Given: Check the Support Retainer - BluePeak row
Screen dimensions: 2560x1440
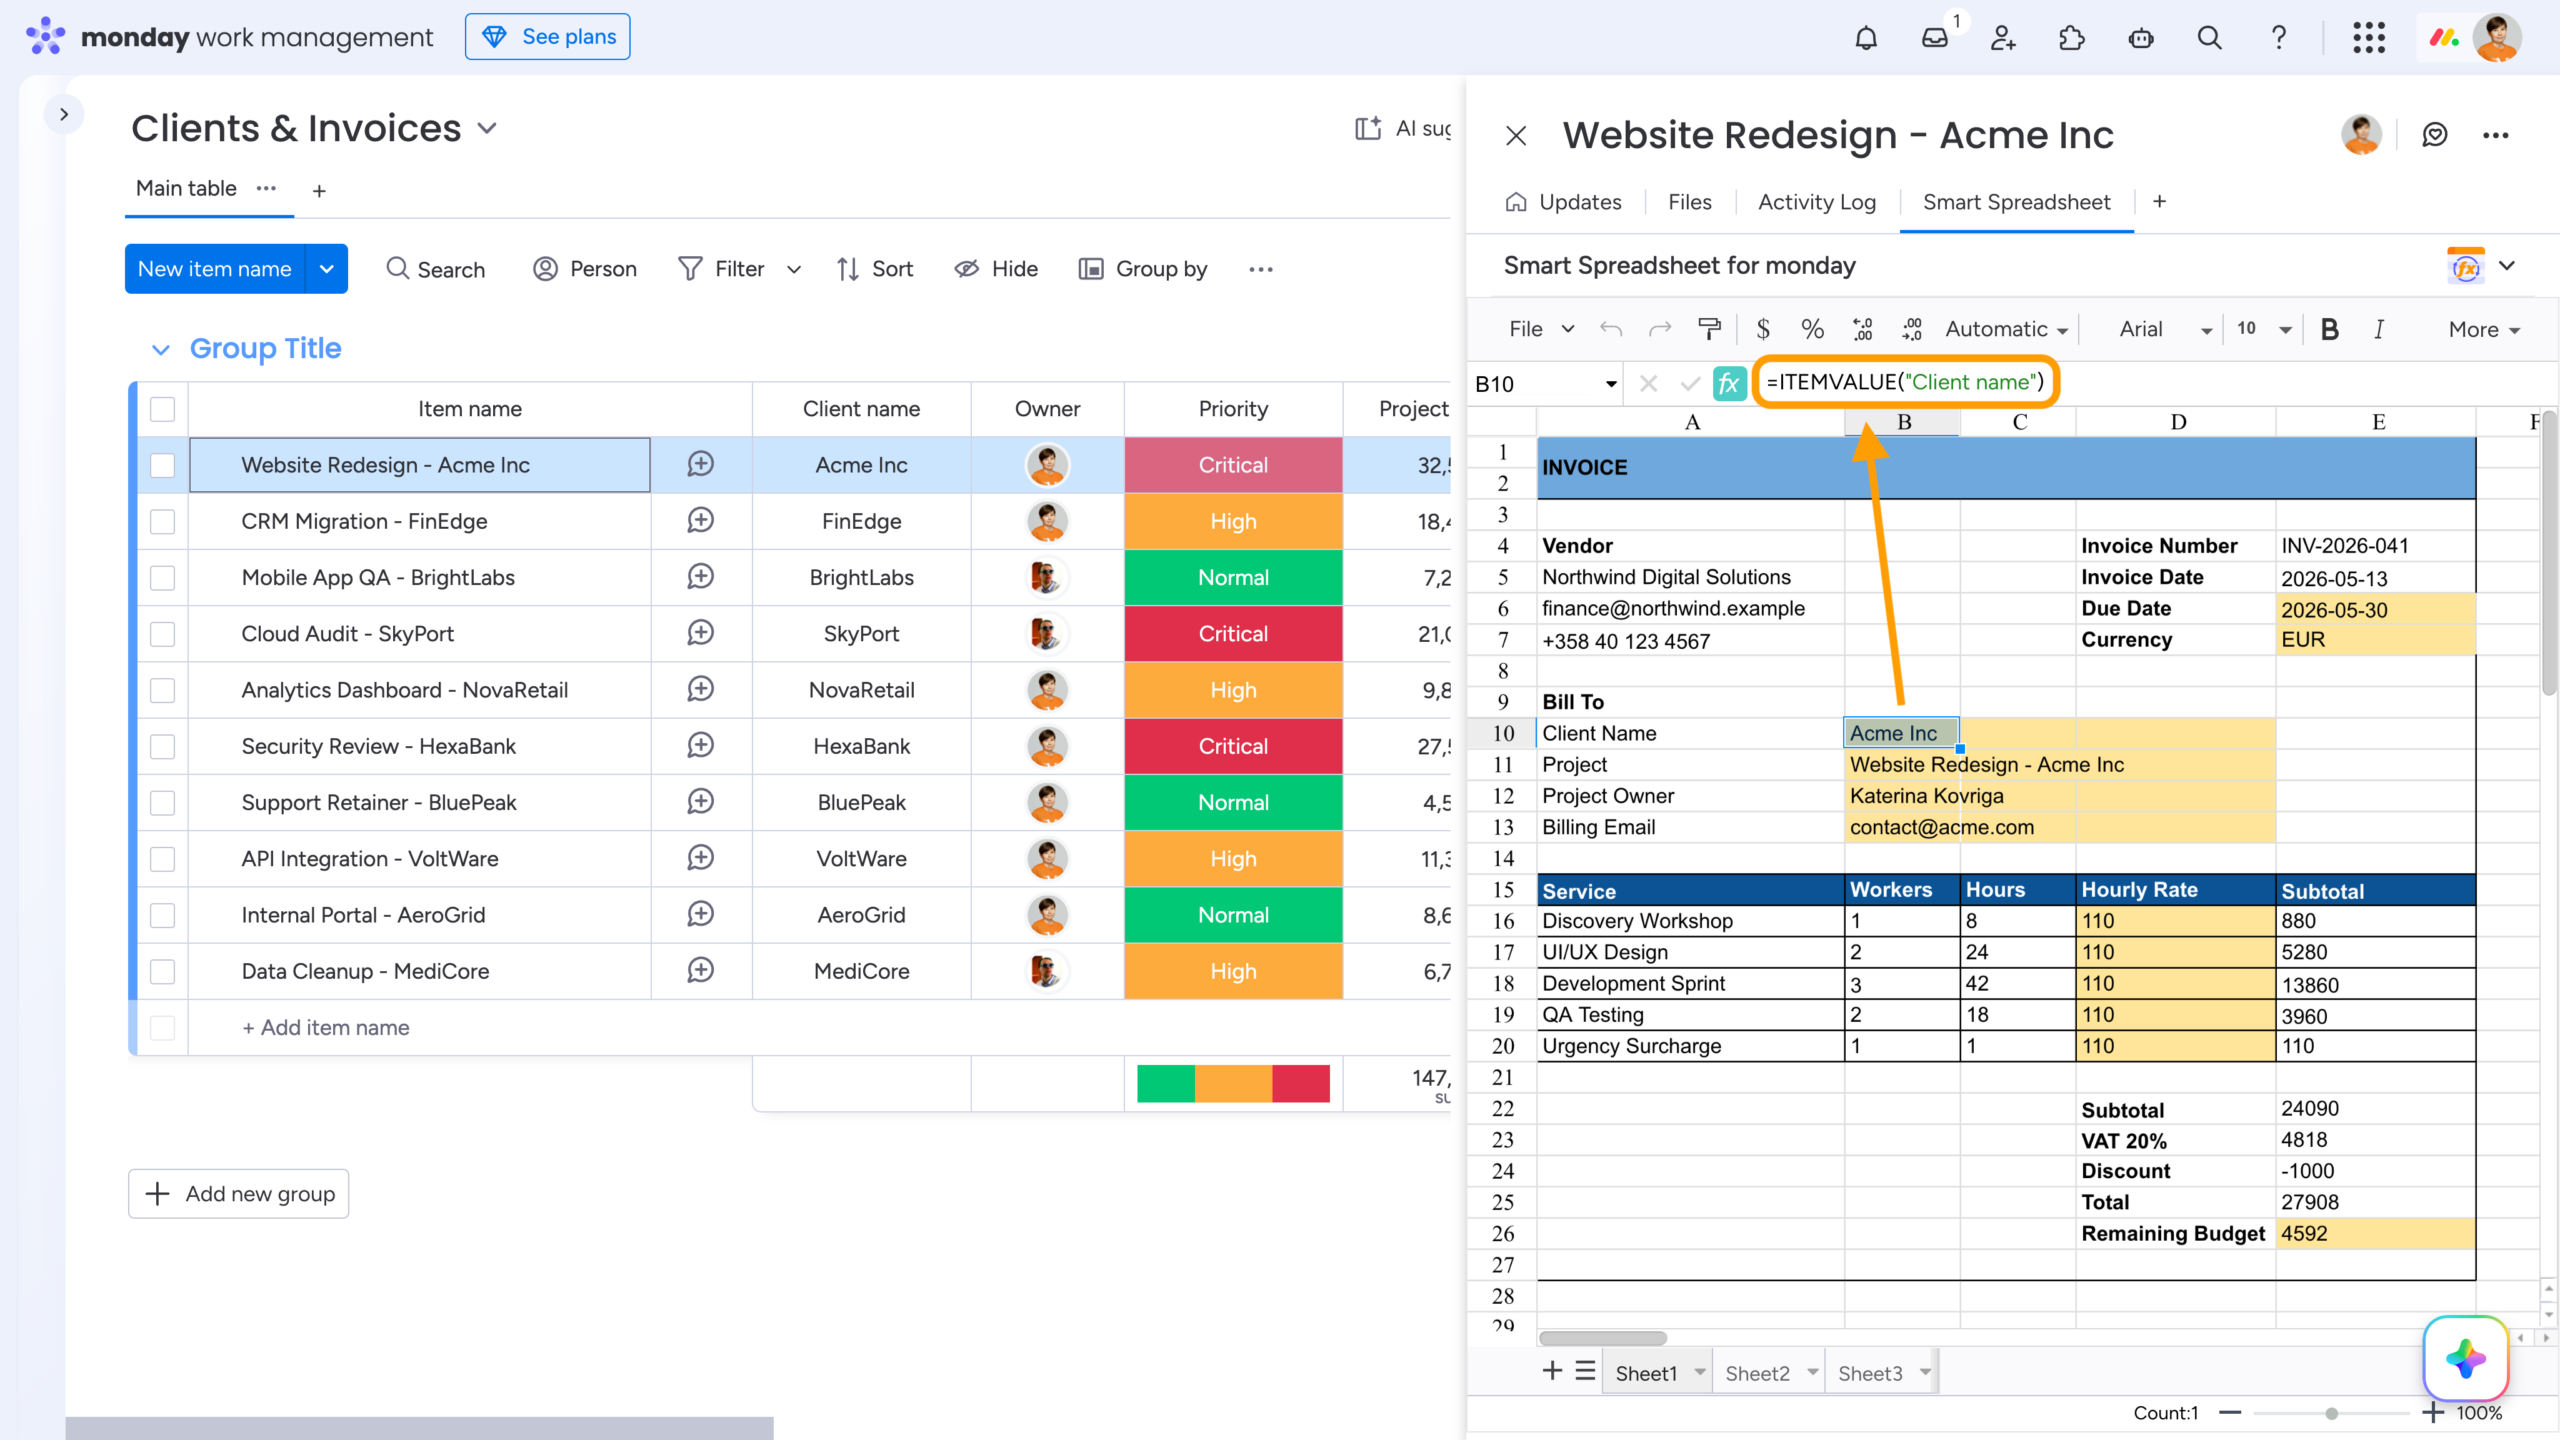Looking at the screenshot, I should (162, 802).
